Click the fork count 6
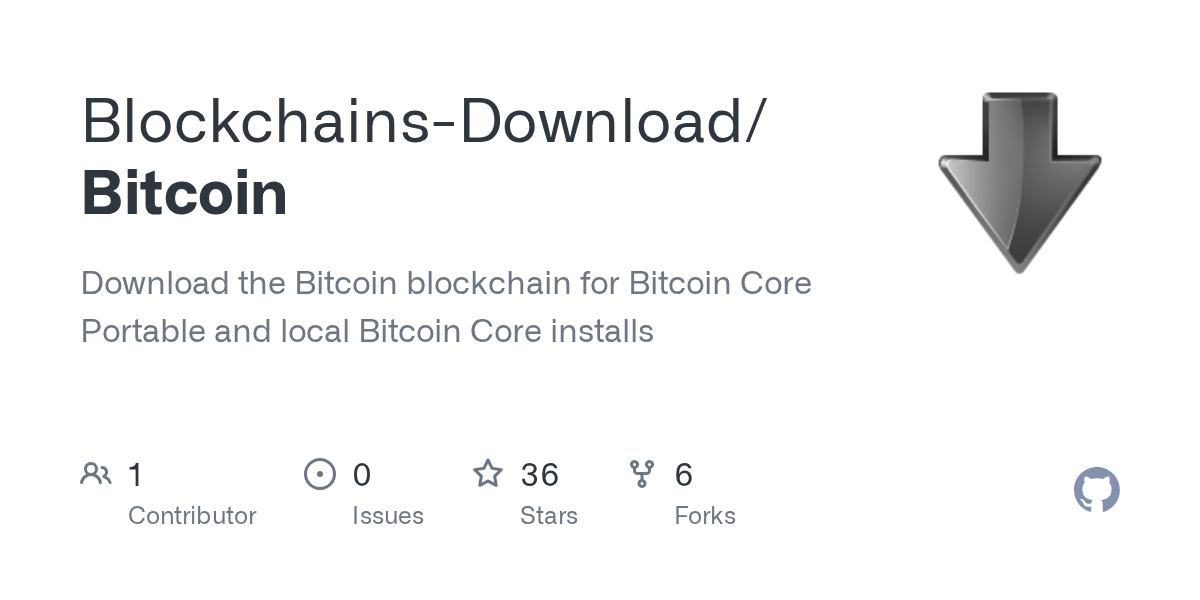The height and width of the screenshot is (600, 1200). click(x=684, y=474)
